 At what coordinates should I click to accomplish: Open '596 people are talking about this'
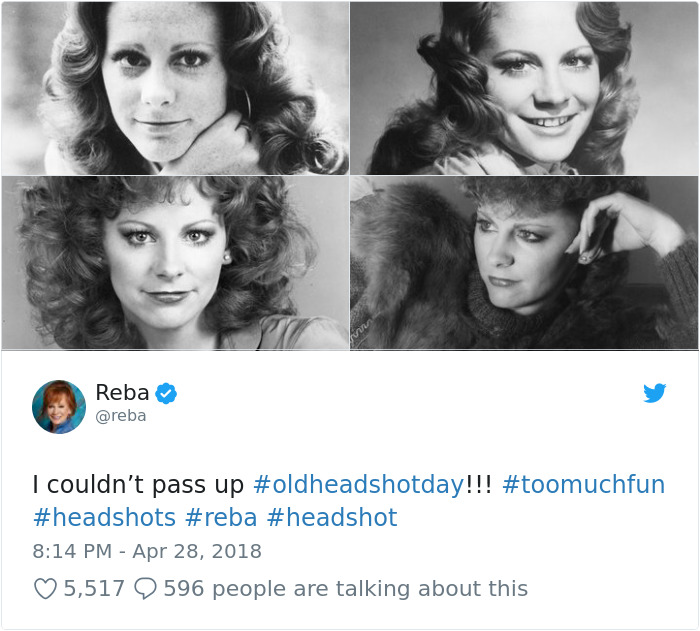pyautogui.click(x=346, y=589)
